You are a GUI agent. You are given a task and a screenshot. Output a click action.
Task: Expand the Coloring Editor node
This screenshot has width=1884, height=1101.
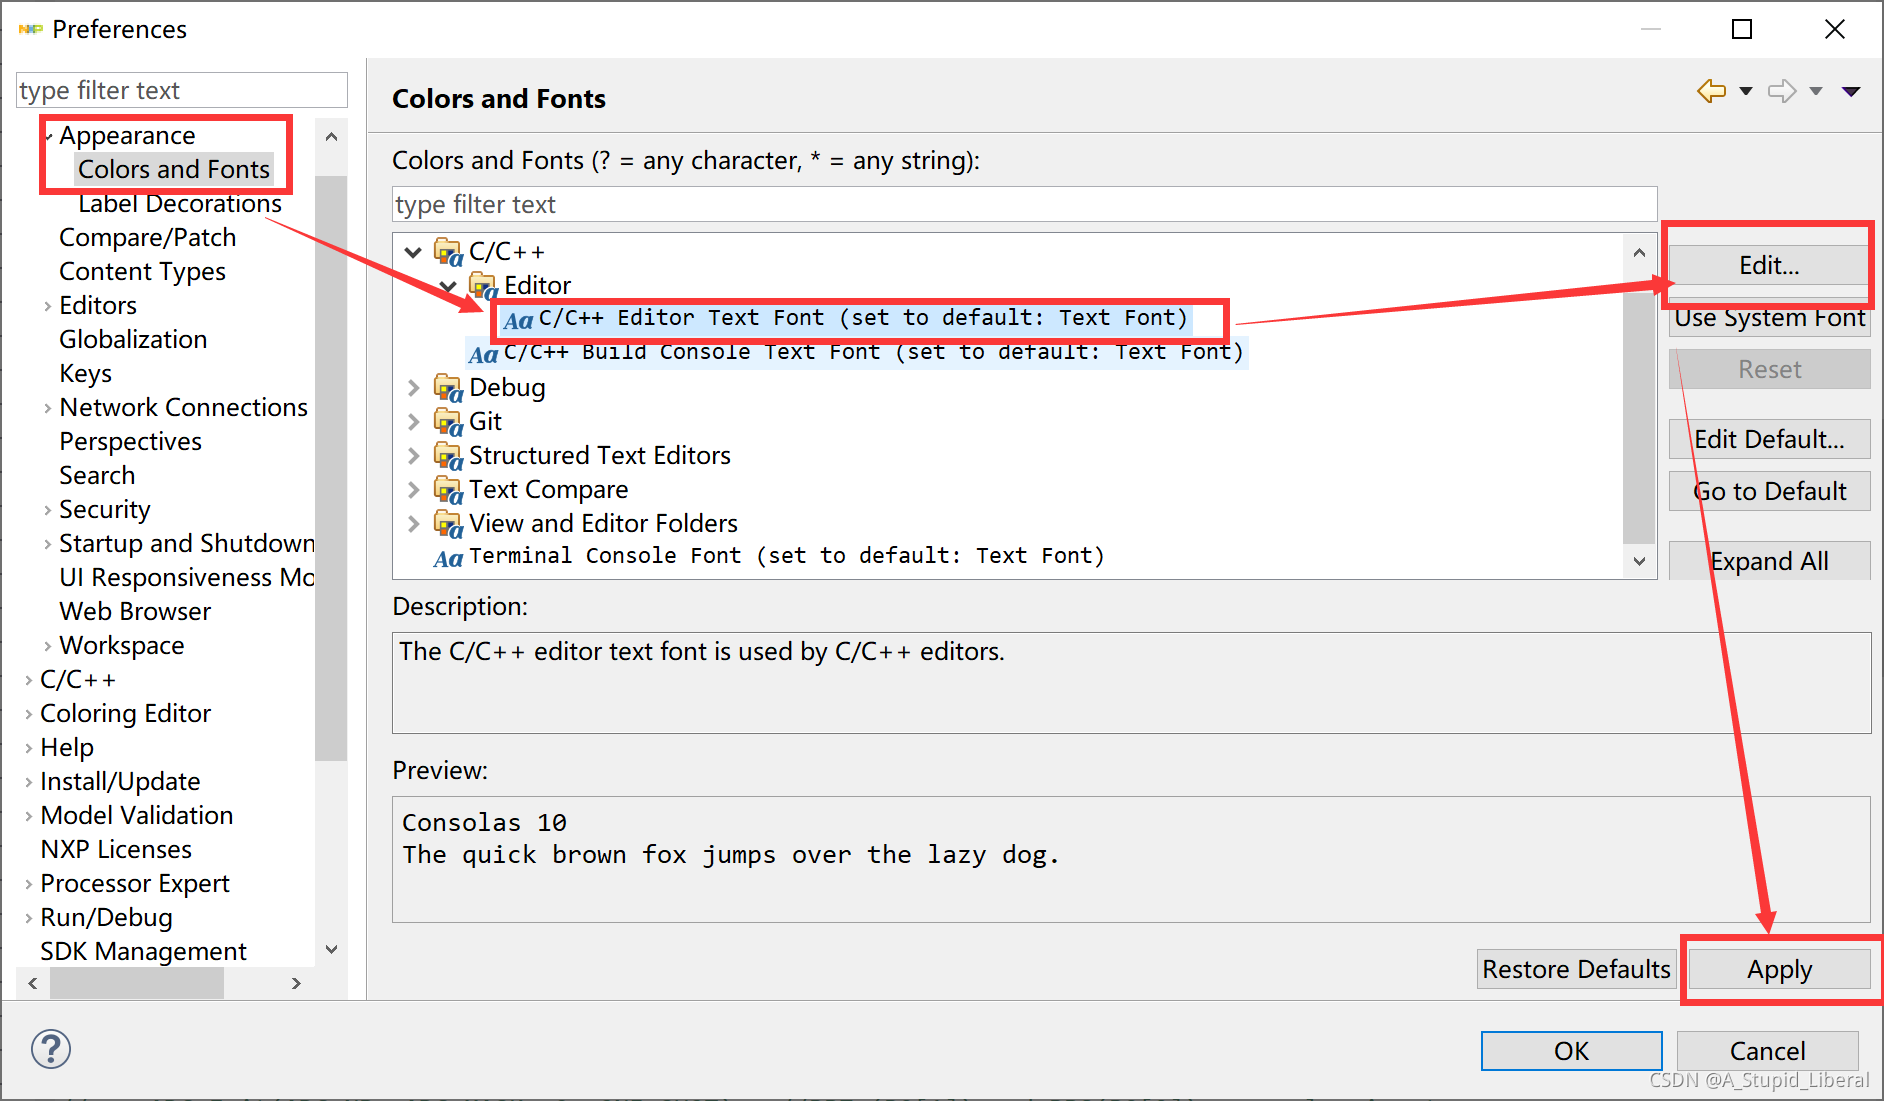pos(28,714)
